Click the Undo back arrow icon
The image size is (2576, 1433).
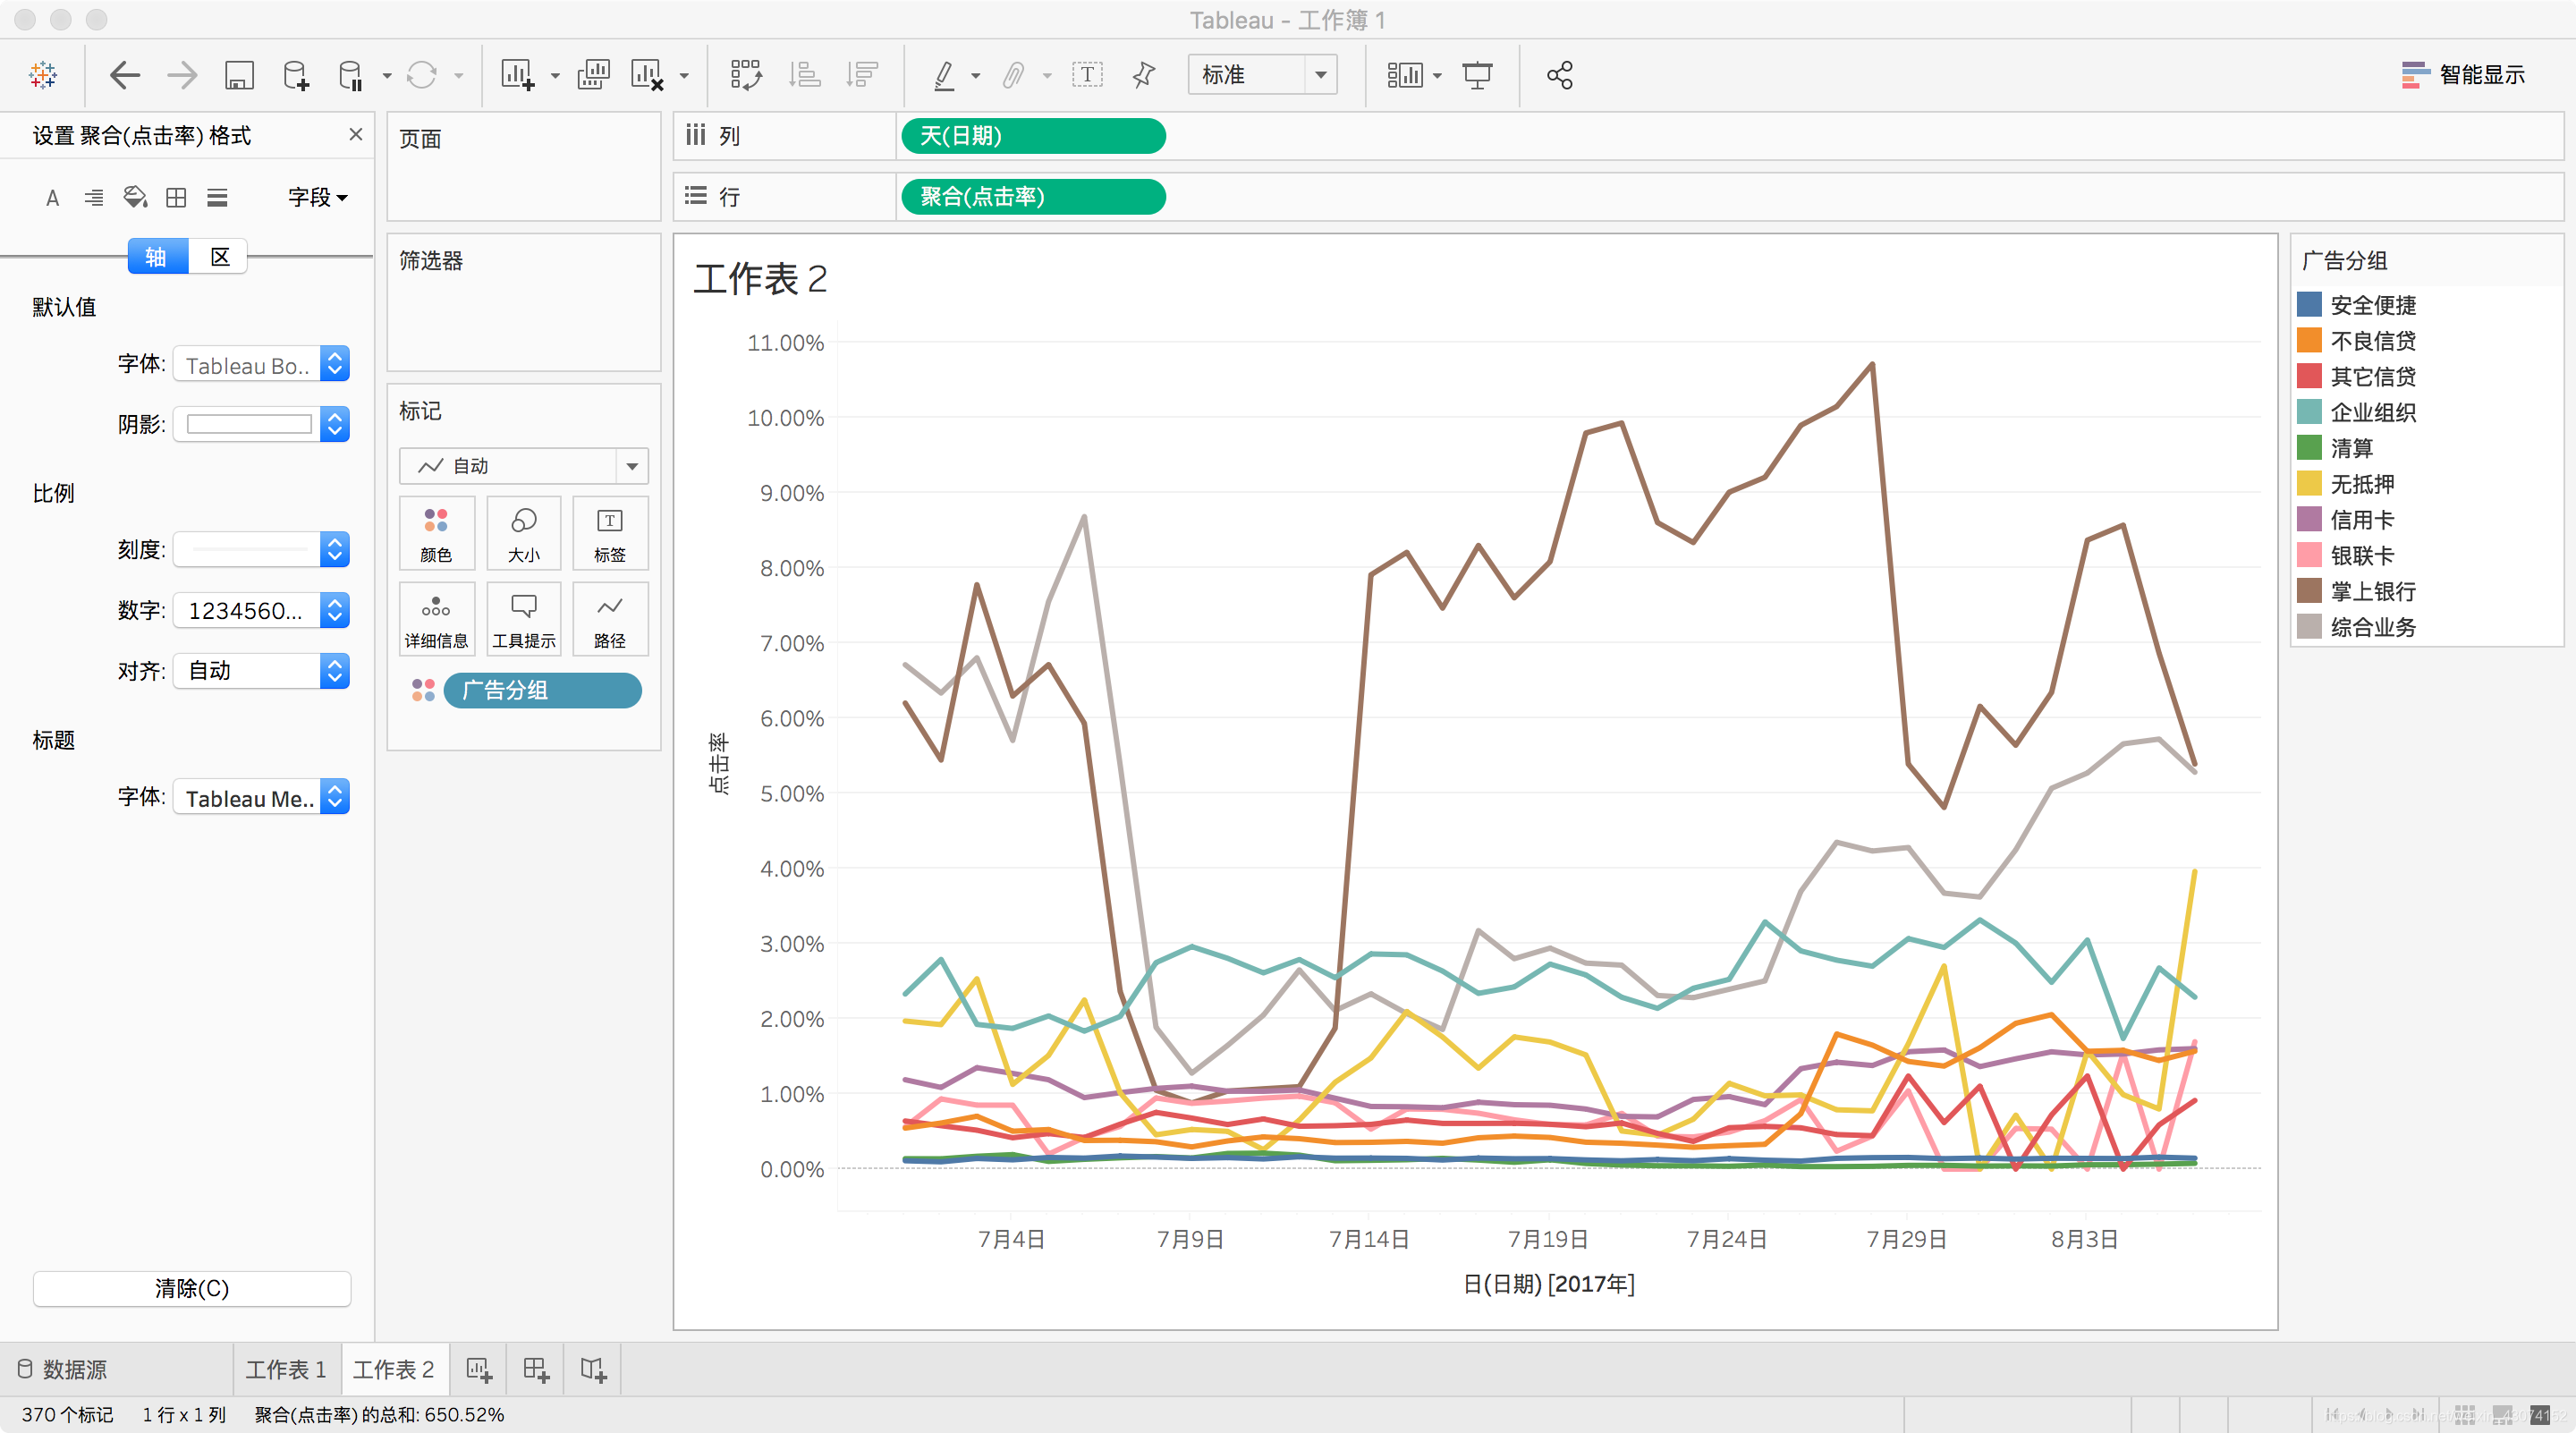click(124, 75)
